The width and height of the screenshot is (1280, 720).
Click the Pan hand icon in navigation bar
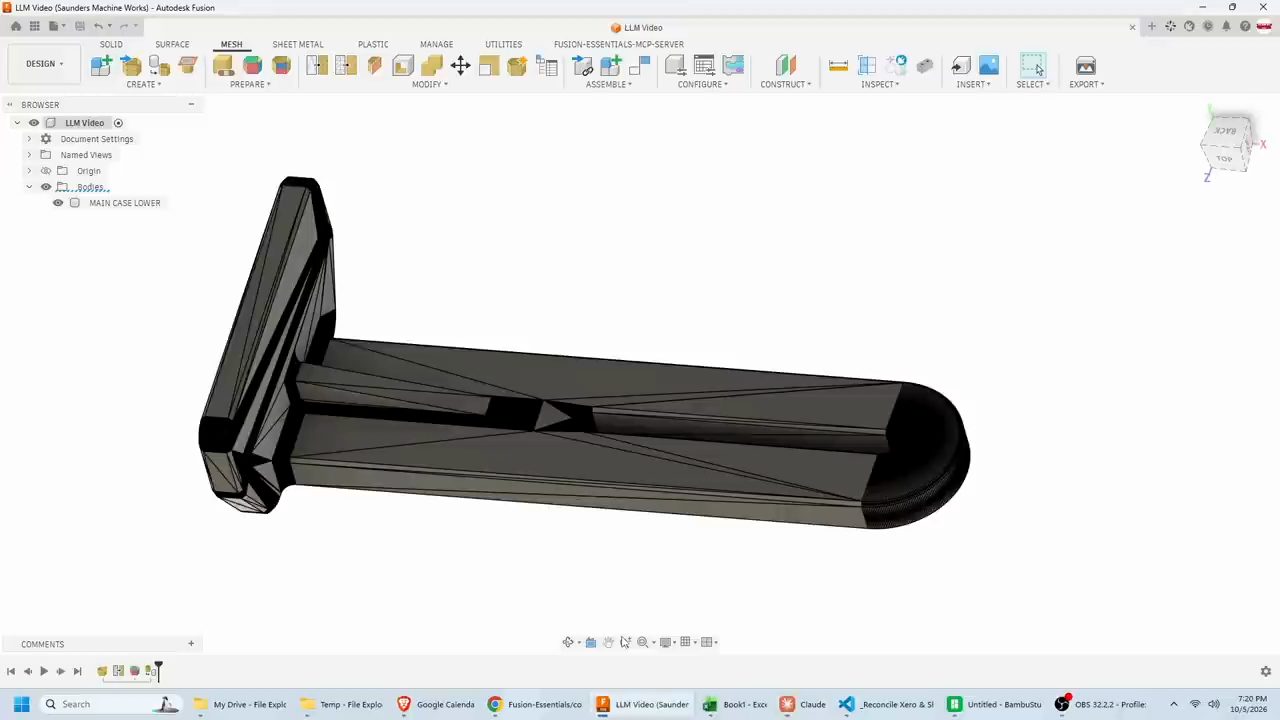[x=608, y=642]
